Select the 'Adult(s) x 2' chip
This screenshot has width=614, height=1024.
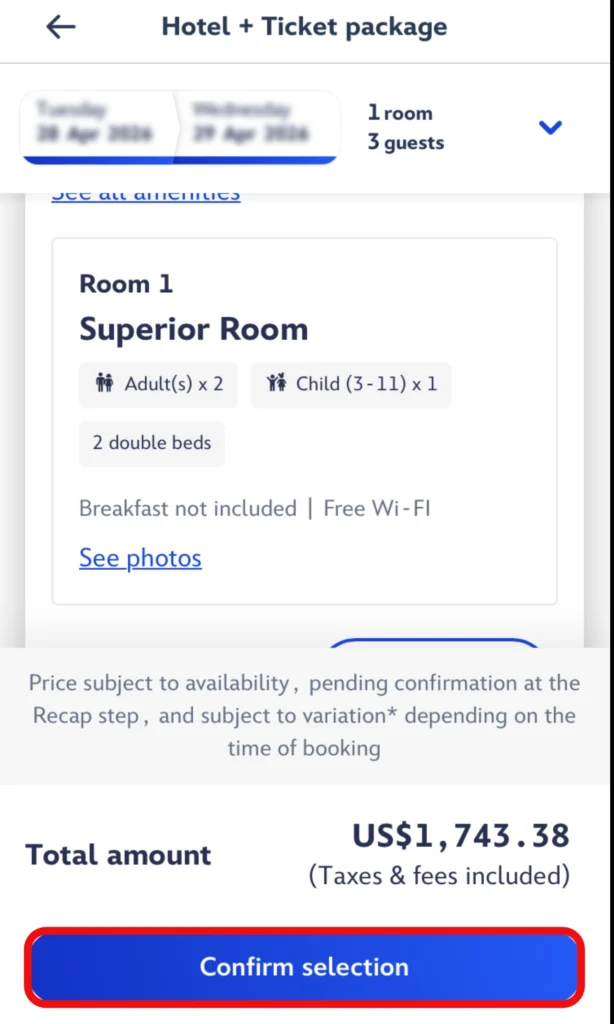[x=159, y=384]
